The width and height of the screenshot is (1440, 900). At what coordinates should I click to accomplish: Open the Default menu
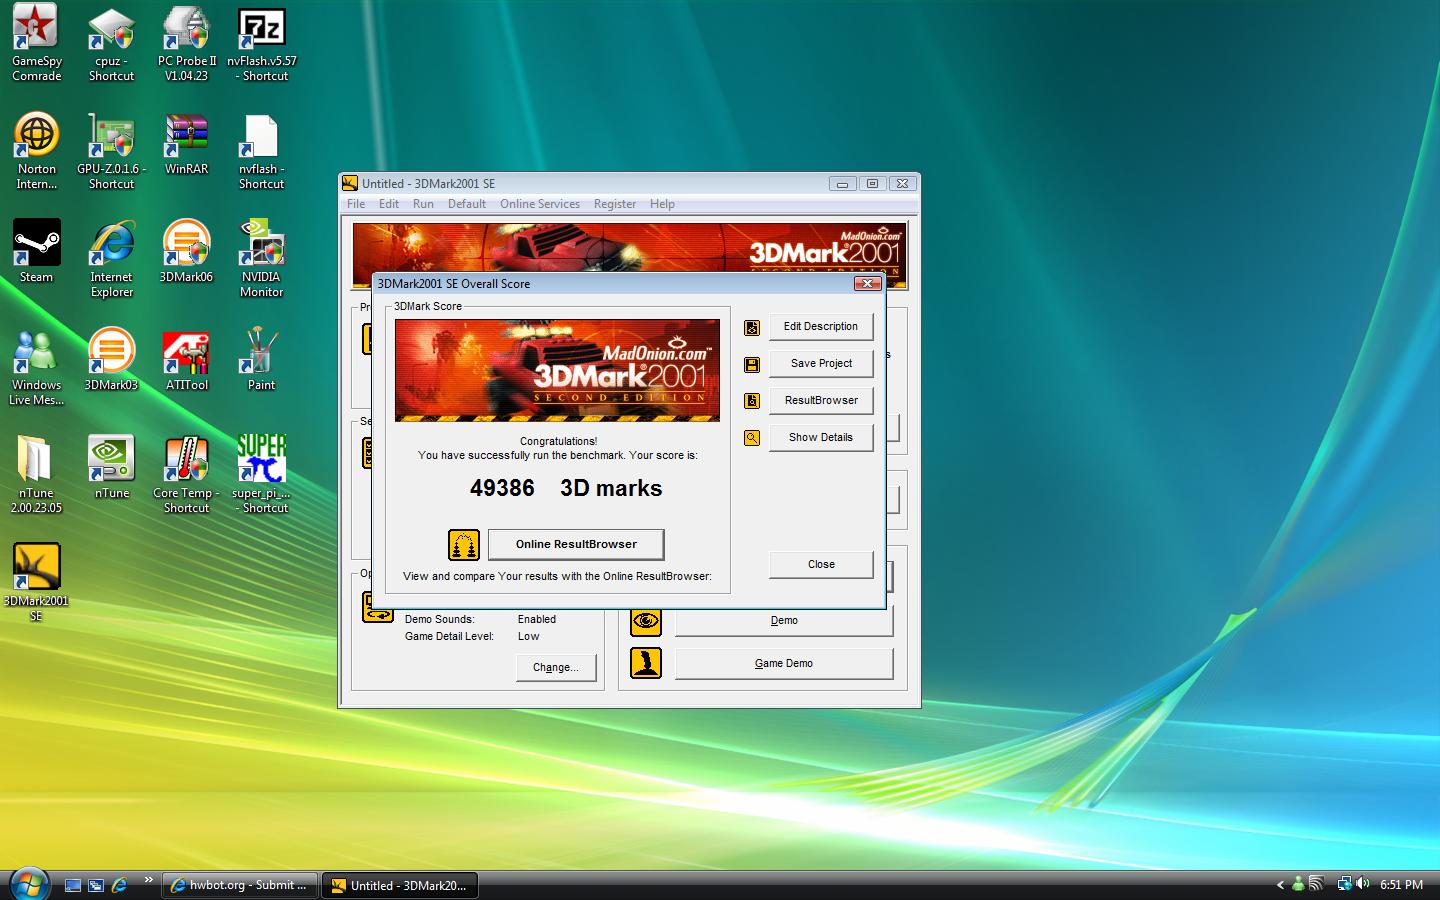pyautogui.click(x=467, y=204)
